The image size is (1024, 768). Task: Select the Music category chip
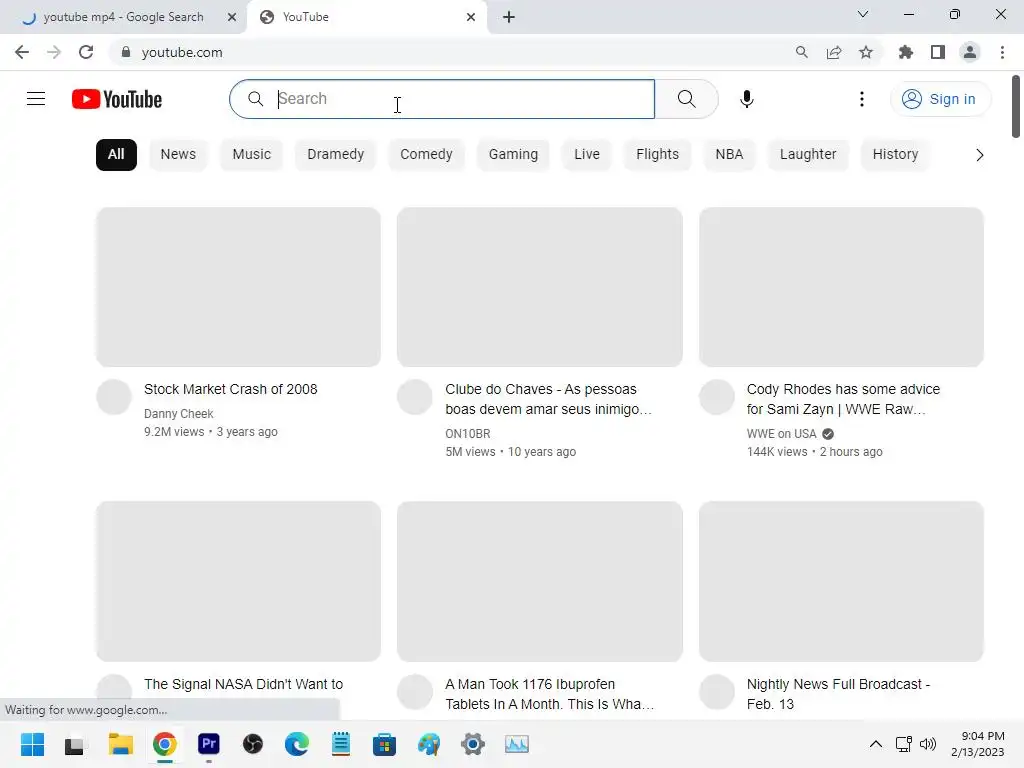point(251,155)
